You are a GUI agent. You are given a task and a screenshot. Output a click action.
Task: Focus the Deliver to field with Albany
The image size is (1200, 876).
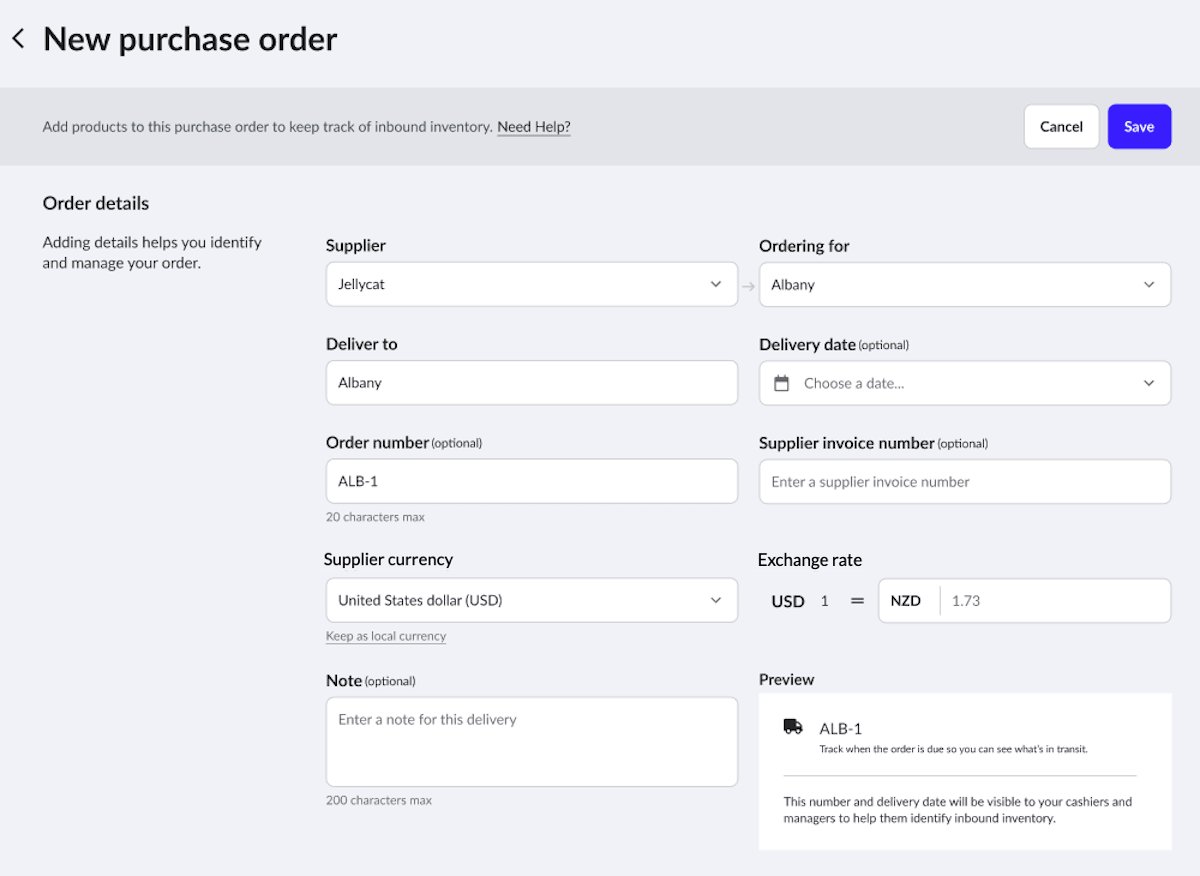532,383
